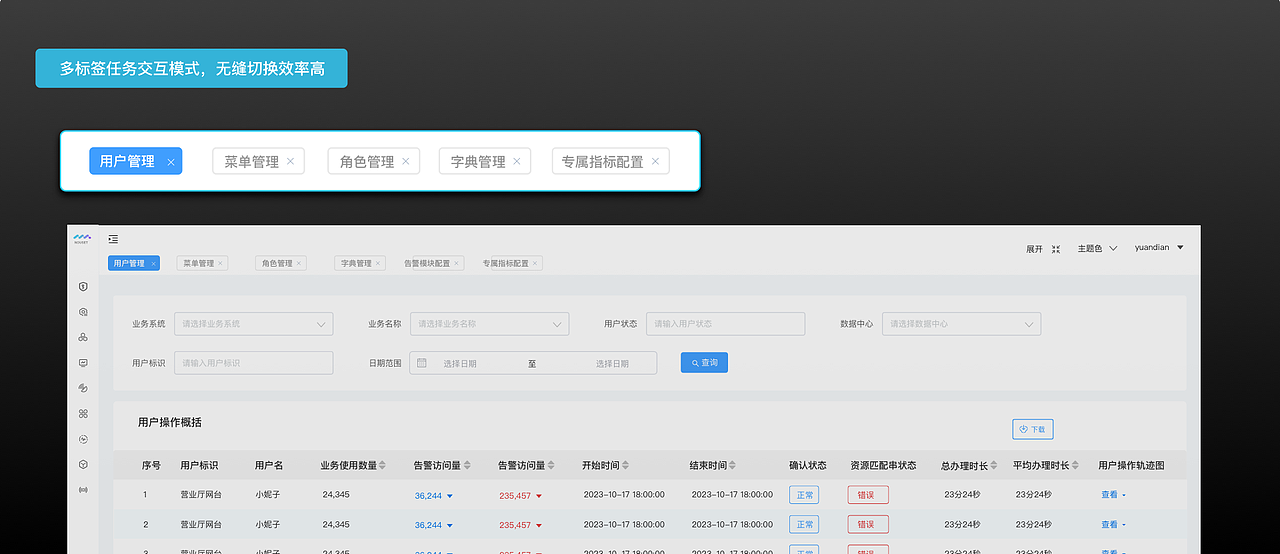Click the 查看 link in row 1
The image size is (1280, 554).
click(1109, 495)
